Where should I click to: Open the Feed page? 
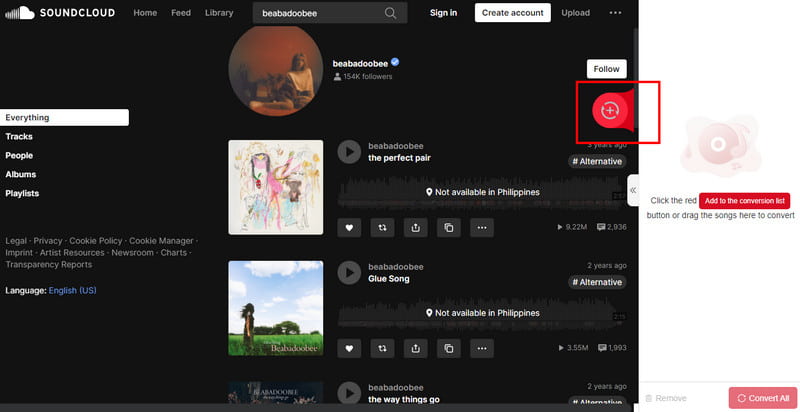(181, 13)
